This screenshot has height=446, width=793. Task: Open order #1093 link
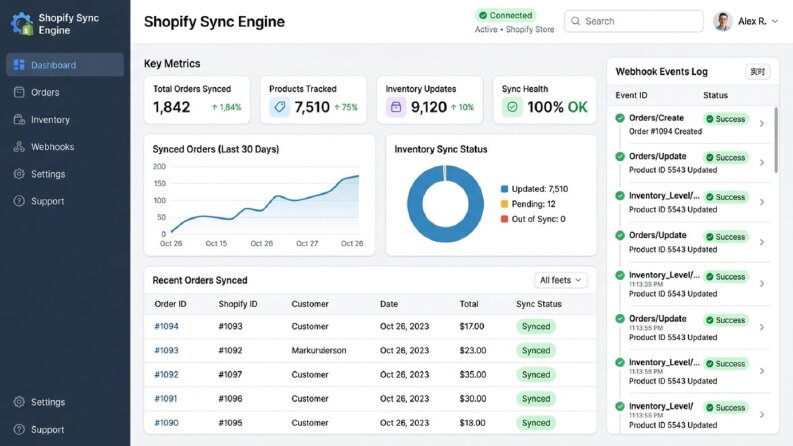click(x=166, y=350)
